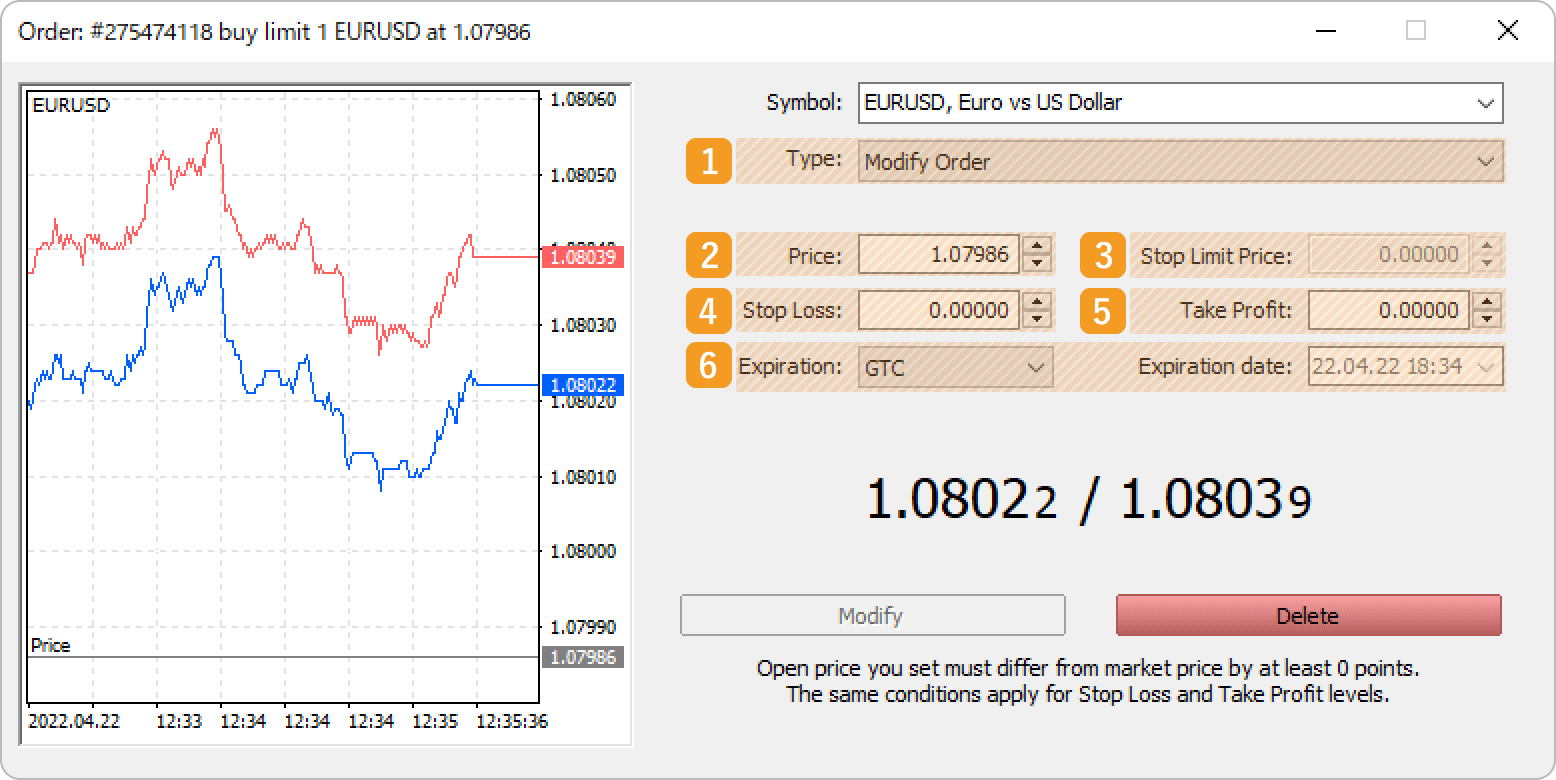Image resolution: width=1556 pixels, height=780 pixels.
Task: Decrease the Price with down arrow
Action: [1038, 264]
